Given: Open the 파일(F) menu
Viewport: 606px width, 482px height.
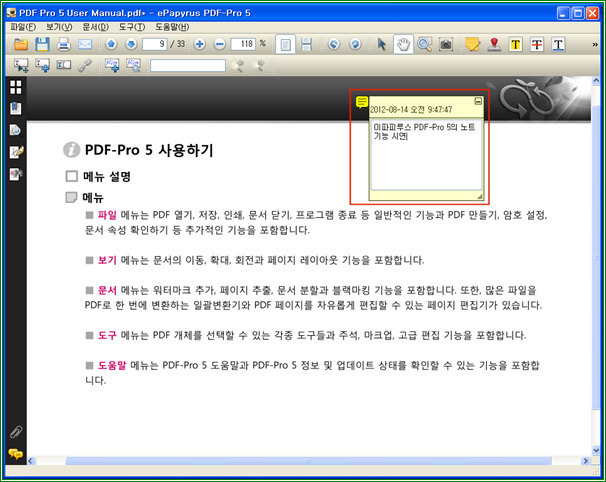Looking at the screenshot, I should (23, 27).
